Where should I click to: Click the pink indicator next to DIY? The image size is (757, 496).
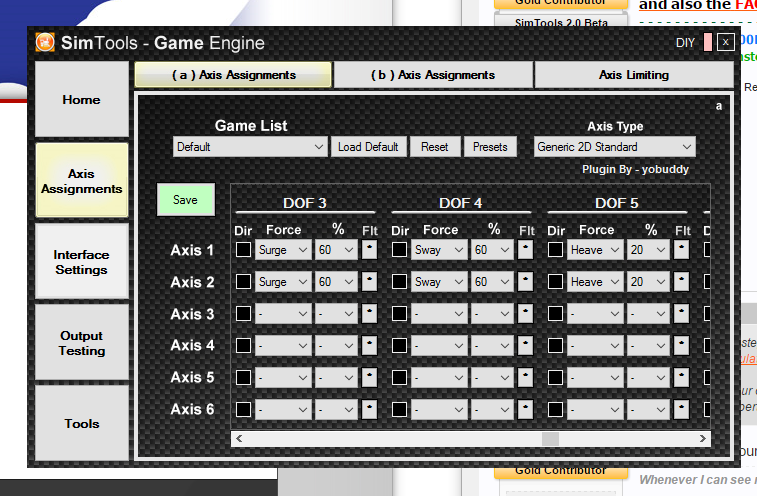pyautogui.click(x=708, y=43)
